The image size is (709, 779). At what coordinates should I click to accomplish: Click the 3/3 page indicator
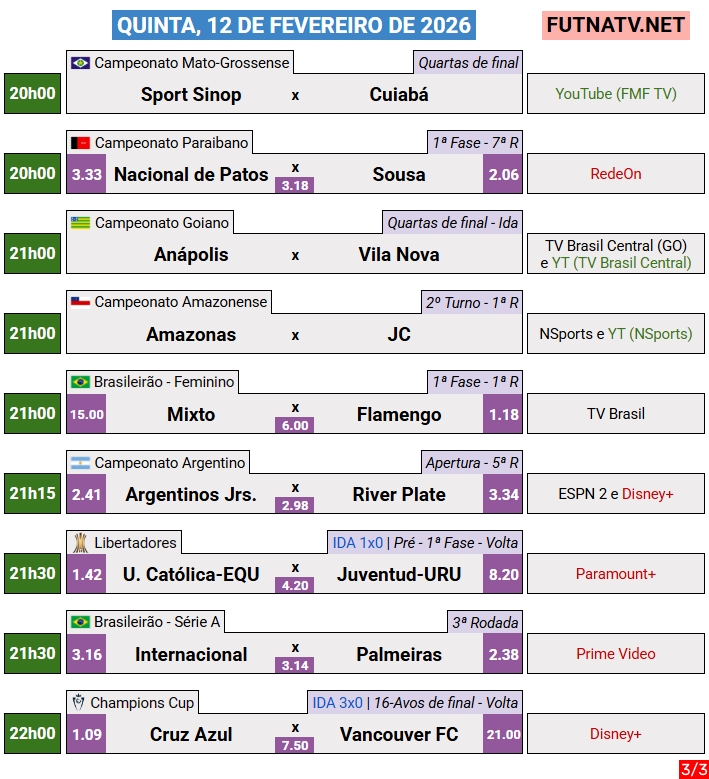692,769
